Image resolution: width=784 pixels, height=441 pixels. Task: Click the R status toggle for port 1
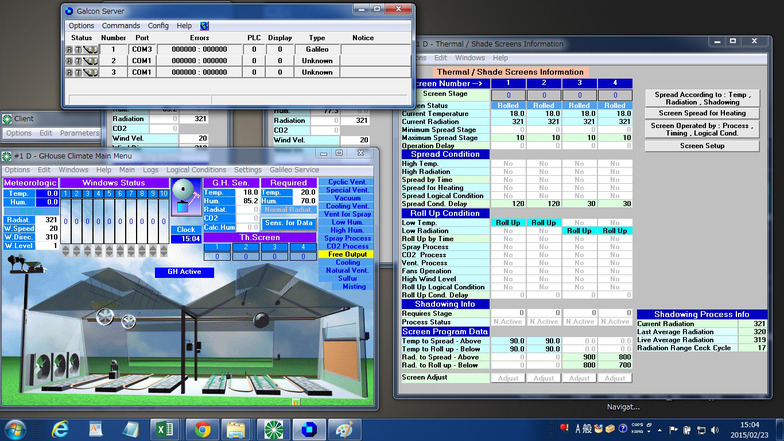tap(69, 48)
